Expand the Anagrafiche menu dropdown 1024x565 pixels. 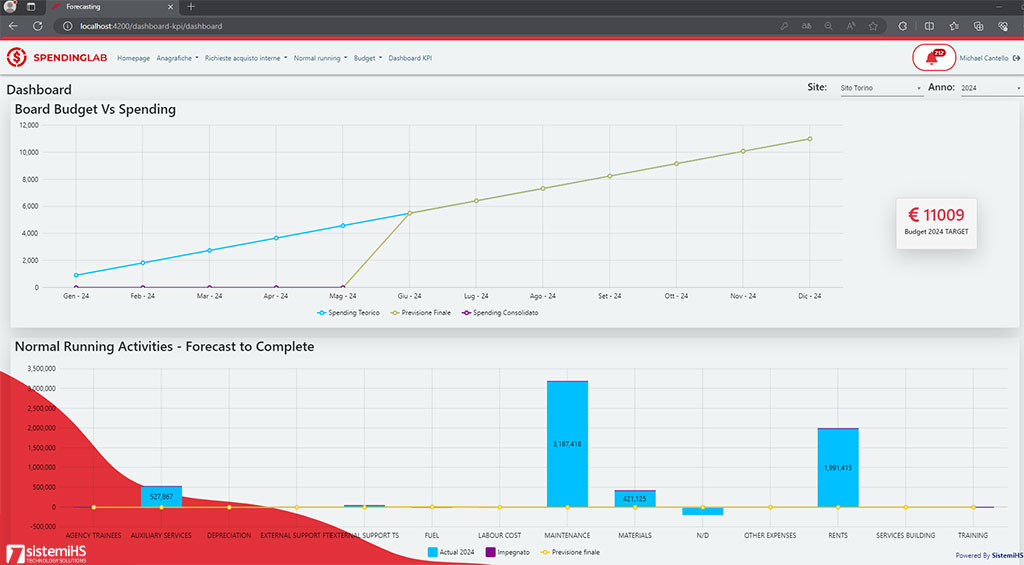(x=177, y=58)
